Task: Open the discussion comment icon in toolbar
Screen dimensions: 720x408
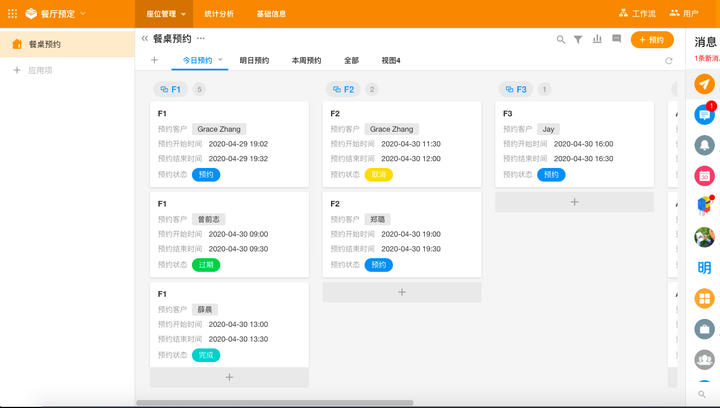Action: point(617,39)
